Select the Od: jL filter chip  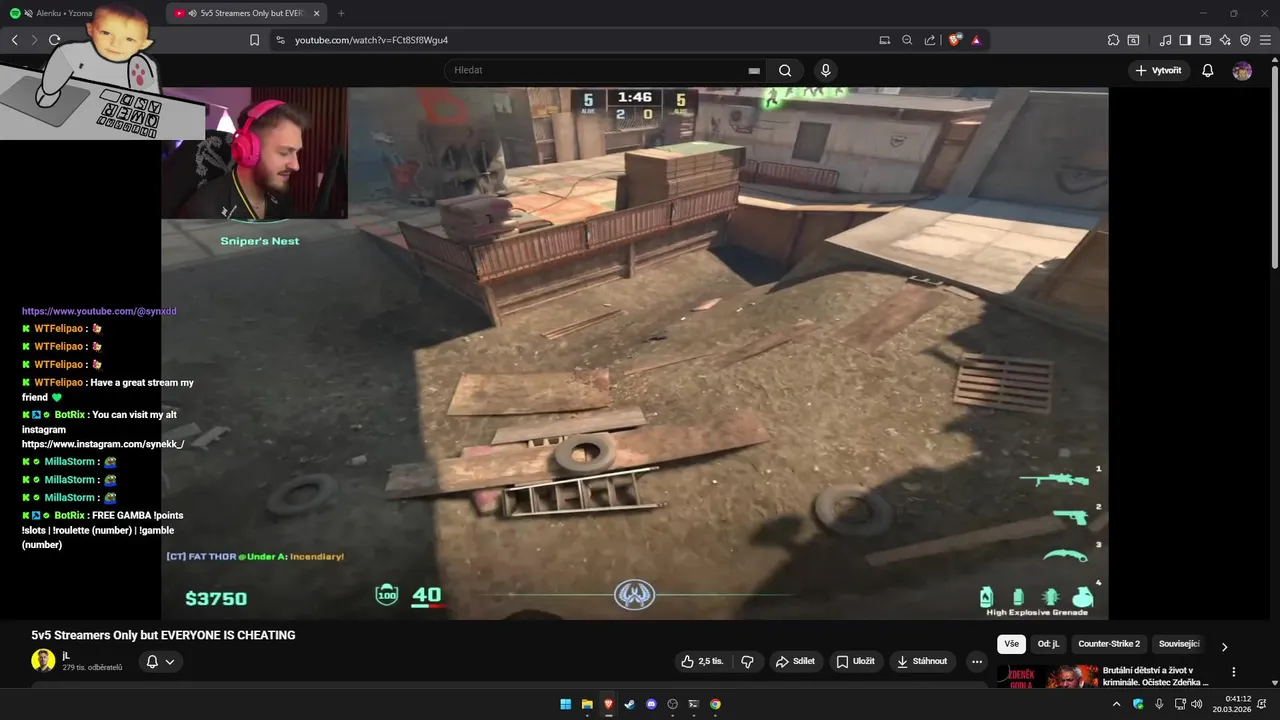[x=1048, y=645]
